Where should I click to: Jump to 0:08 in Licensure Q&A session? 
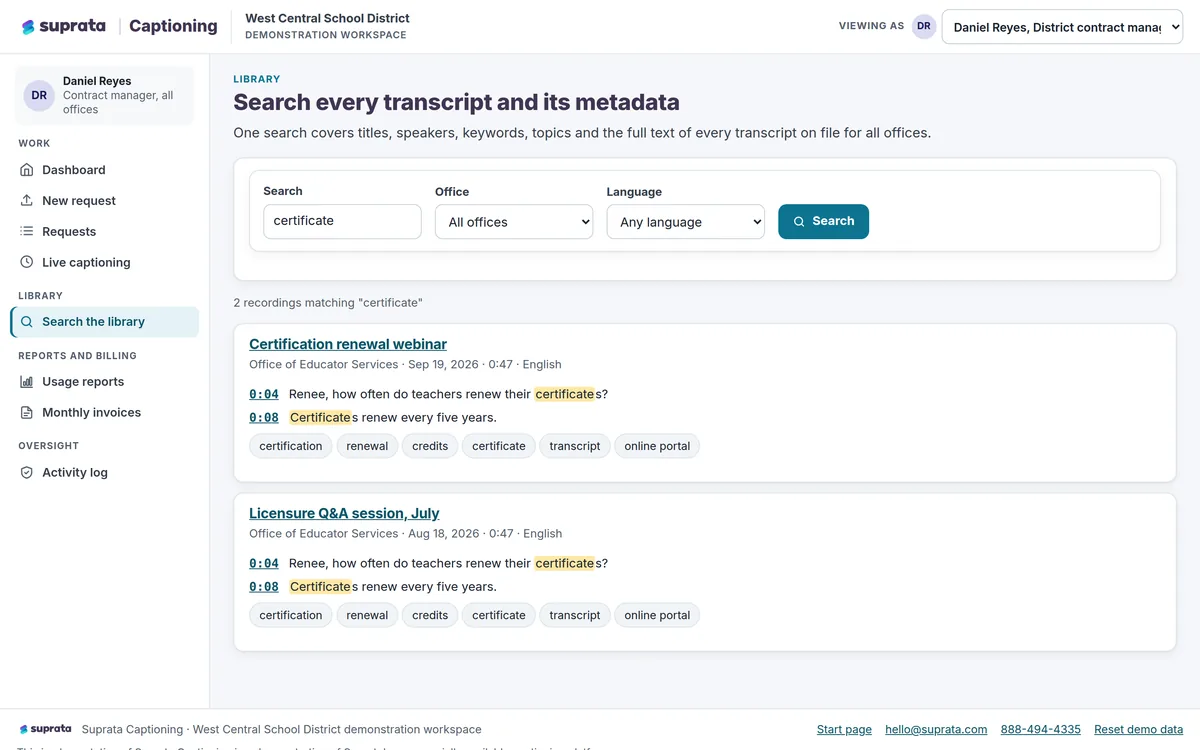[264, 586]
